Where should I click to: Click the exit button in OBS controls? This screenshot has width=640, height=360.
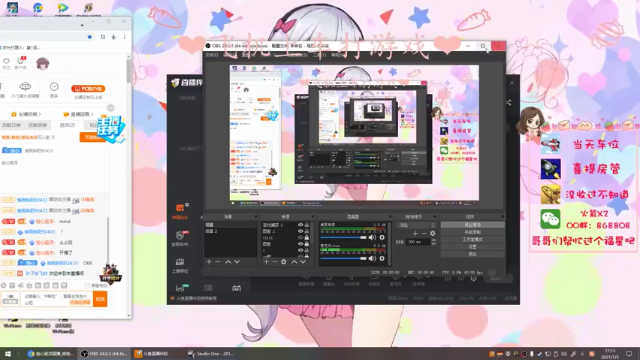coord(472,254)
